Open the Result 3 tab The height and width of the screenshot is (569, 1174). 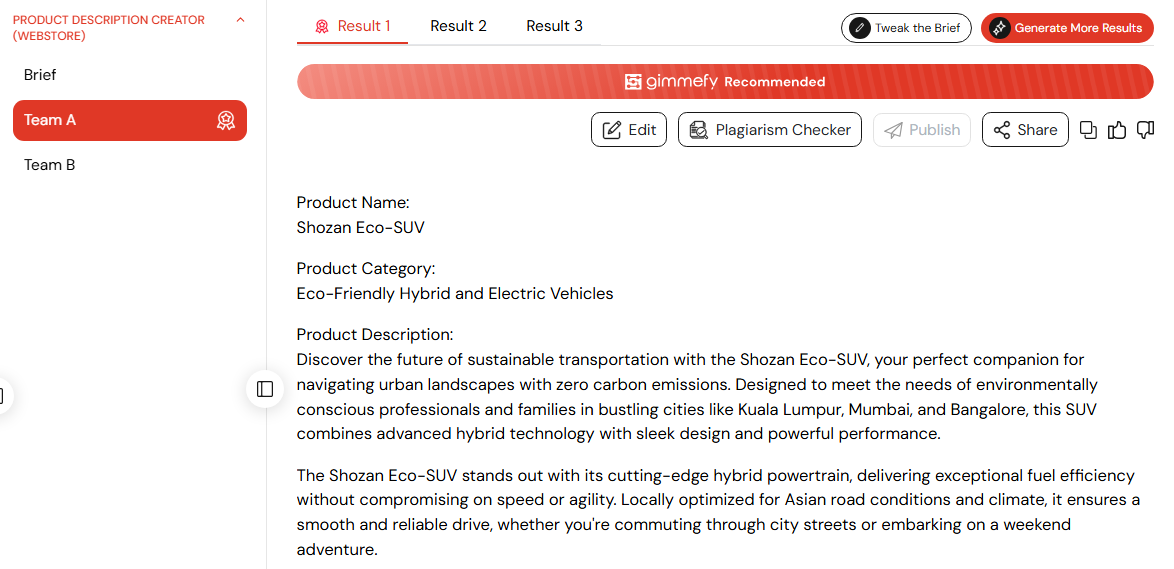[554, 26]
